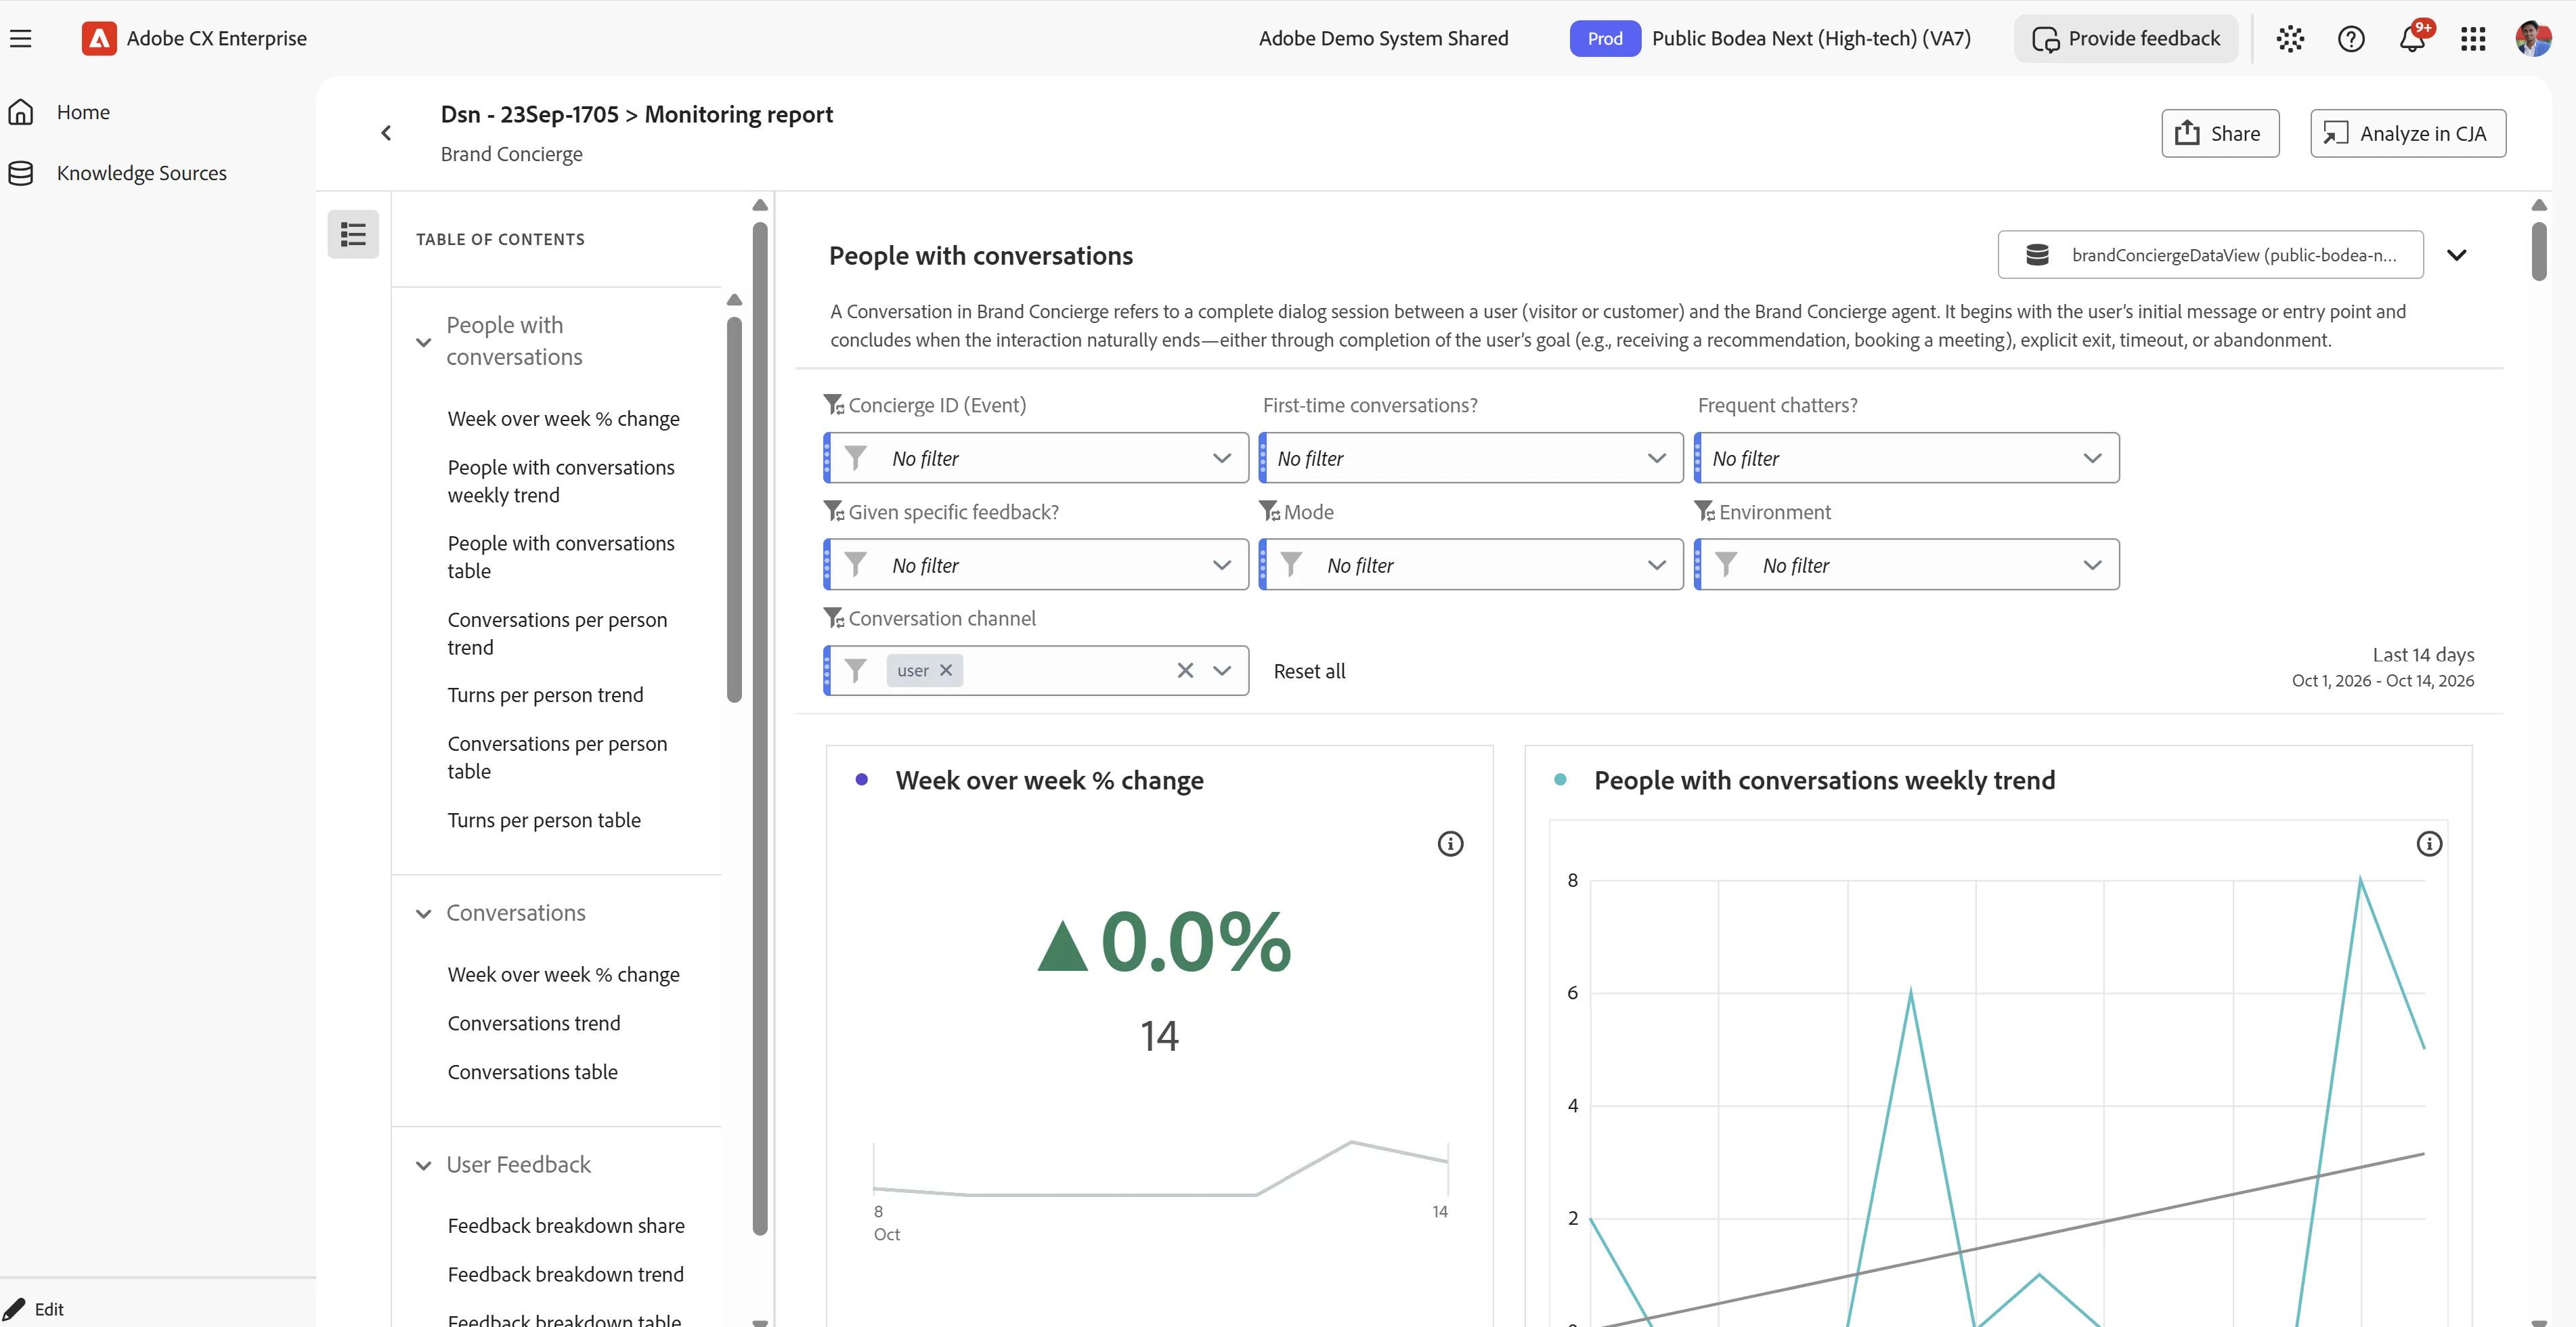Click the Adobe logo icon
This screenshot has width=2576, height=1327.
(98, 38)
